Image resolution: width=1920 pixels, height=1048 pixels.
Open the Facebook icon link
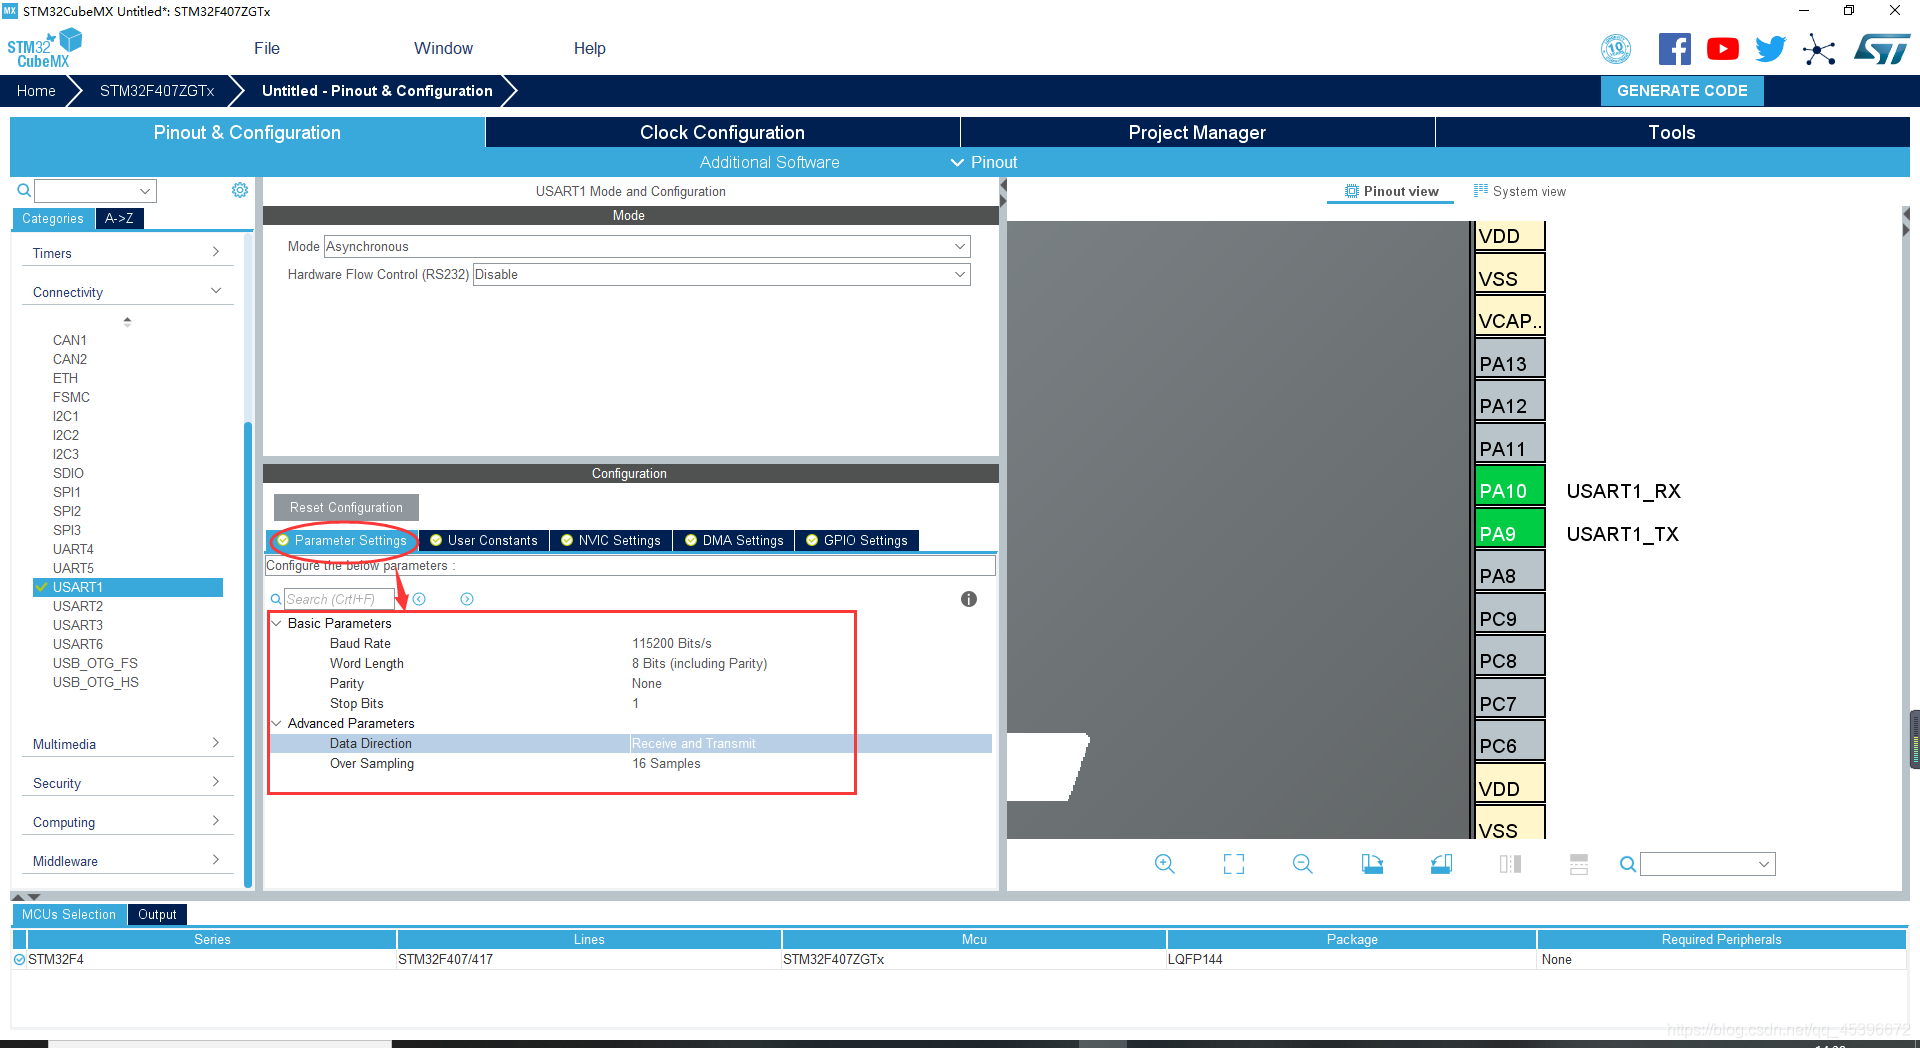(x=1674, y=49)
